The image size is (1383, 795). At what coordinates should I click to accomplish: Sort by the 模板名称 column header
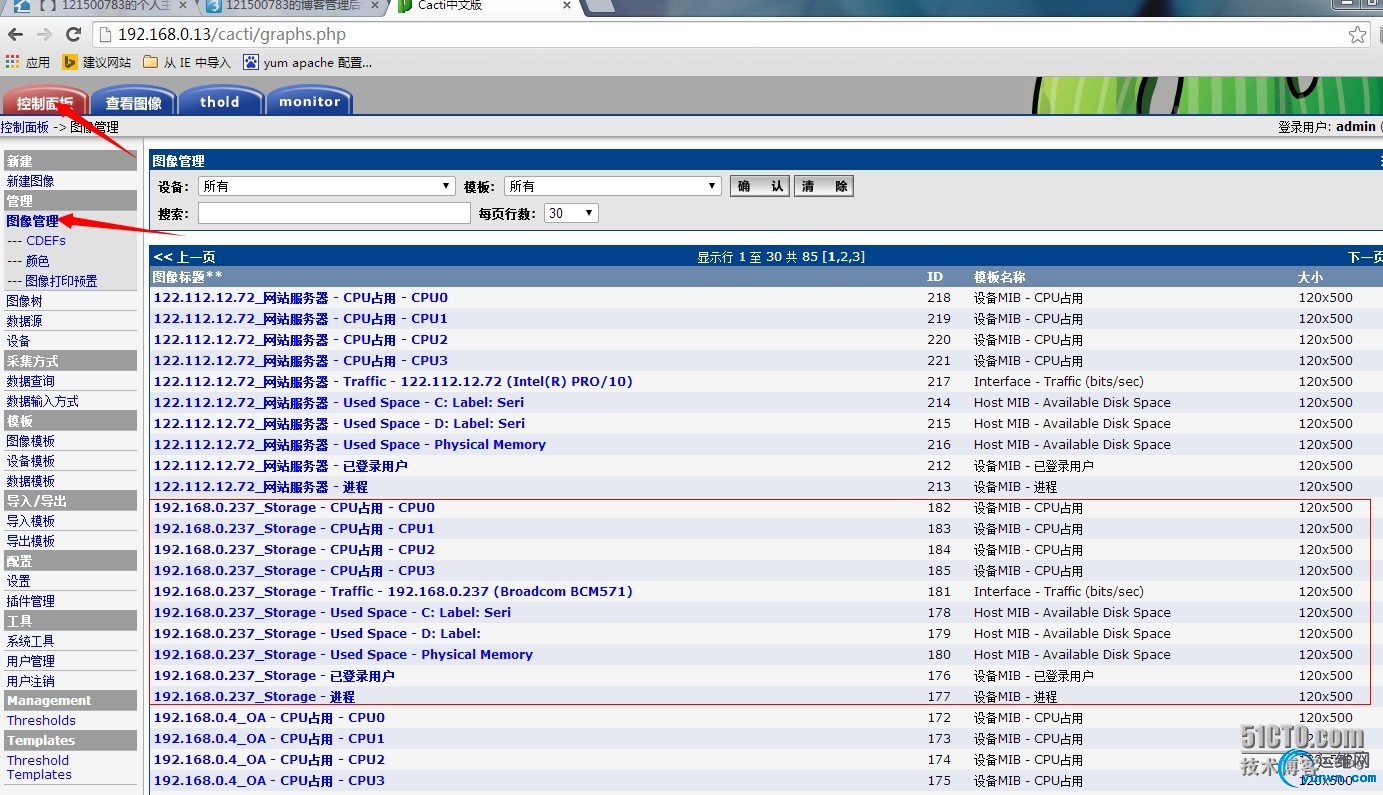pyautogui.click(x=1000, y=277)
